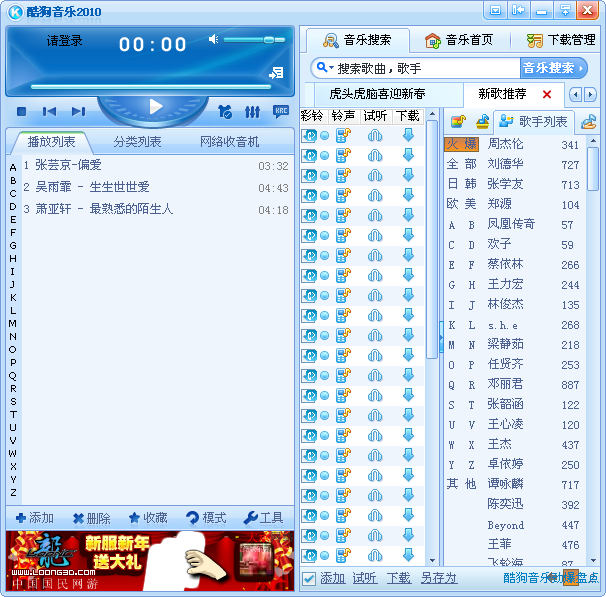The width and height of the screenshot is (606, 597).
Task: Switch to 分类列表 tab
Action: [x=137, y=142]
